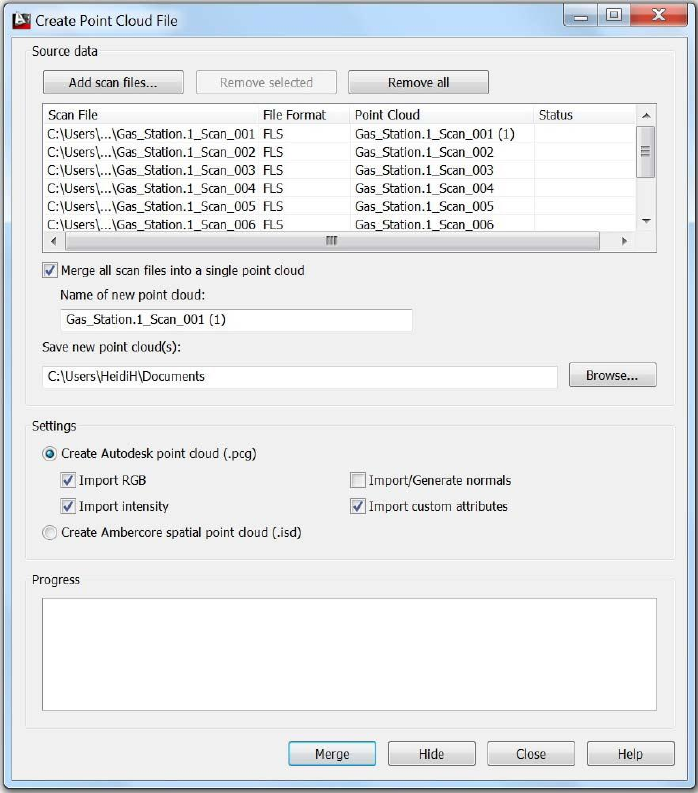Select Create Autodesk point cloud (.pcg)
This screenshot has height=793, width=698.
[50, 454]
